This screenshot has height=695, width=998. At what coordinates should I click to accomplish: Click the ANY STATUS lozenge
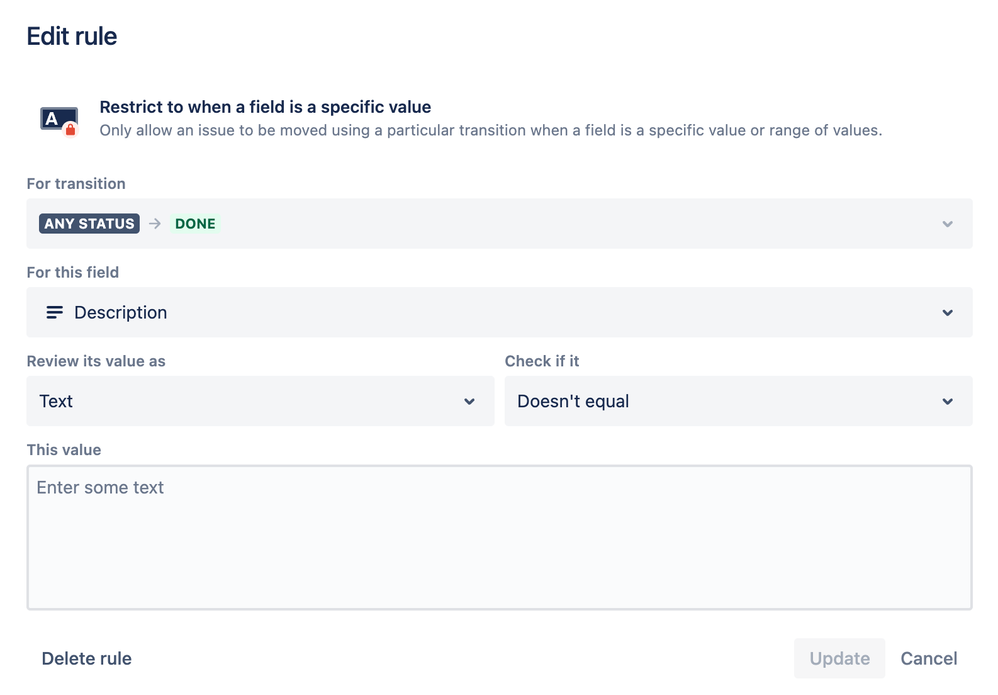[89, 224]
